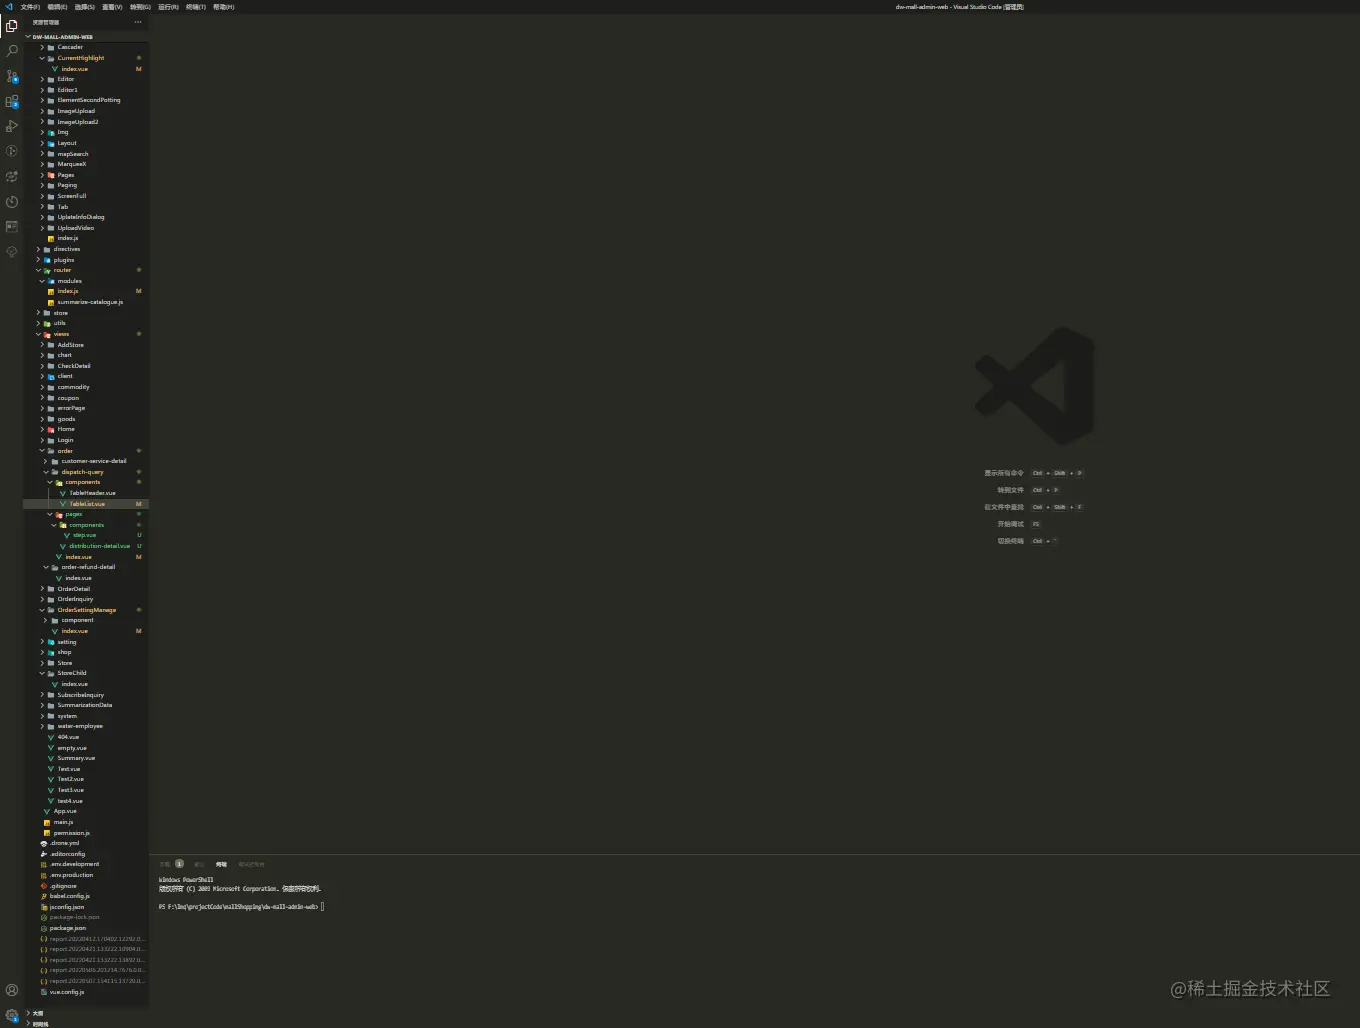Screen dimensions: 1360x1028
Task: Expand the ElementSecondPotting folder
Action: pos(88,100)
